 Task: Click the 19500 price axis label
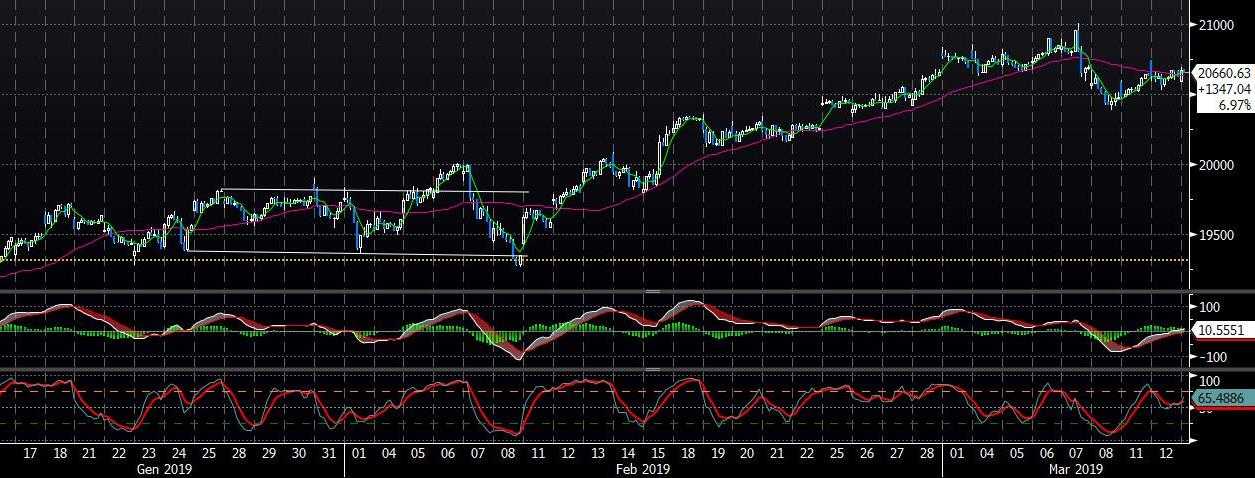point(1217,235)
